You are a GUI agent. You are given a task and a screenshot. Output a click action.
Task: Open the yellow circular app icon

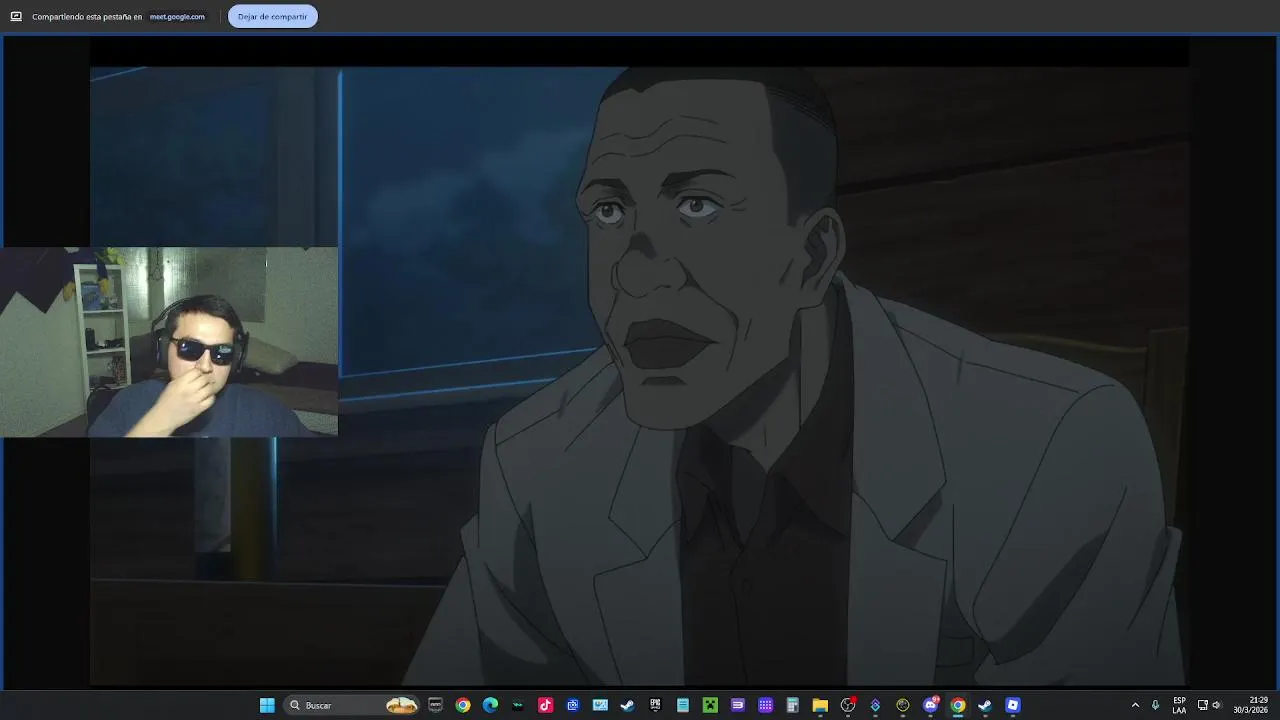pyautogui.click(x=903, y=705)
